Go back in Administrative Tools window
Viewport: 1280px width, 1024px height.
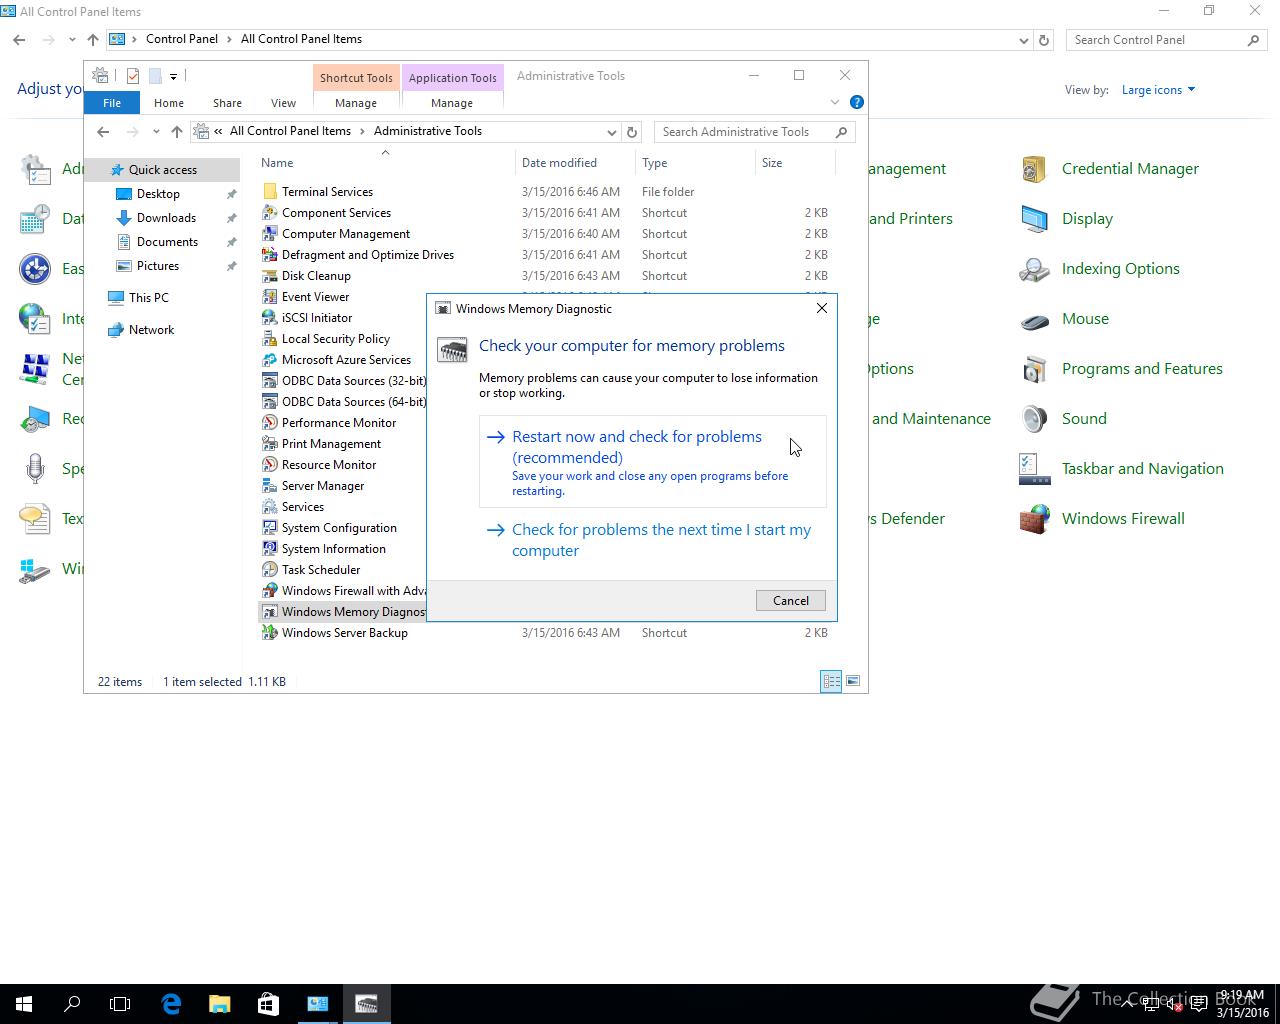[103, 132]
